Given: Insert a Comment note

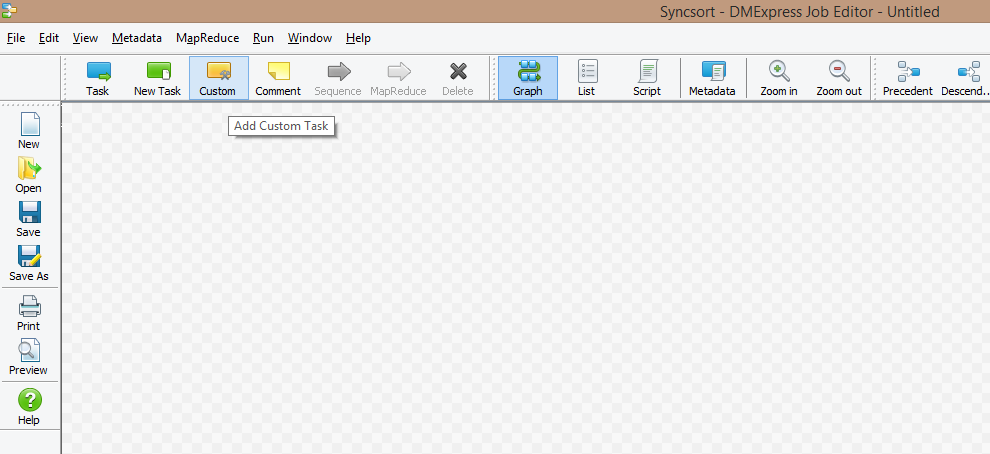Looking at the screenshot, I should pyautogui.click(x=278, y=78).
